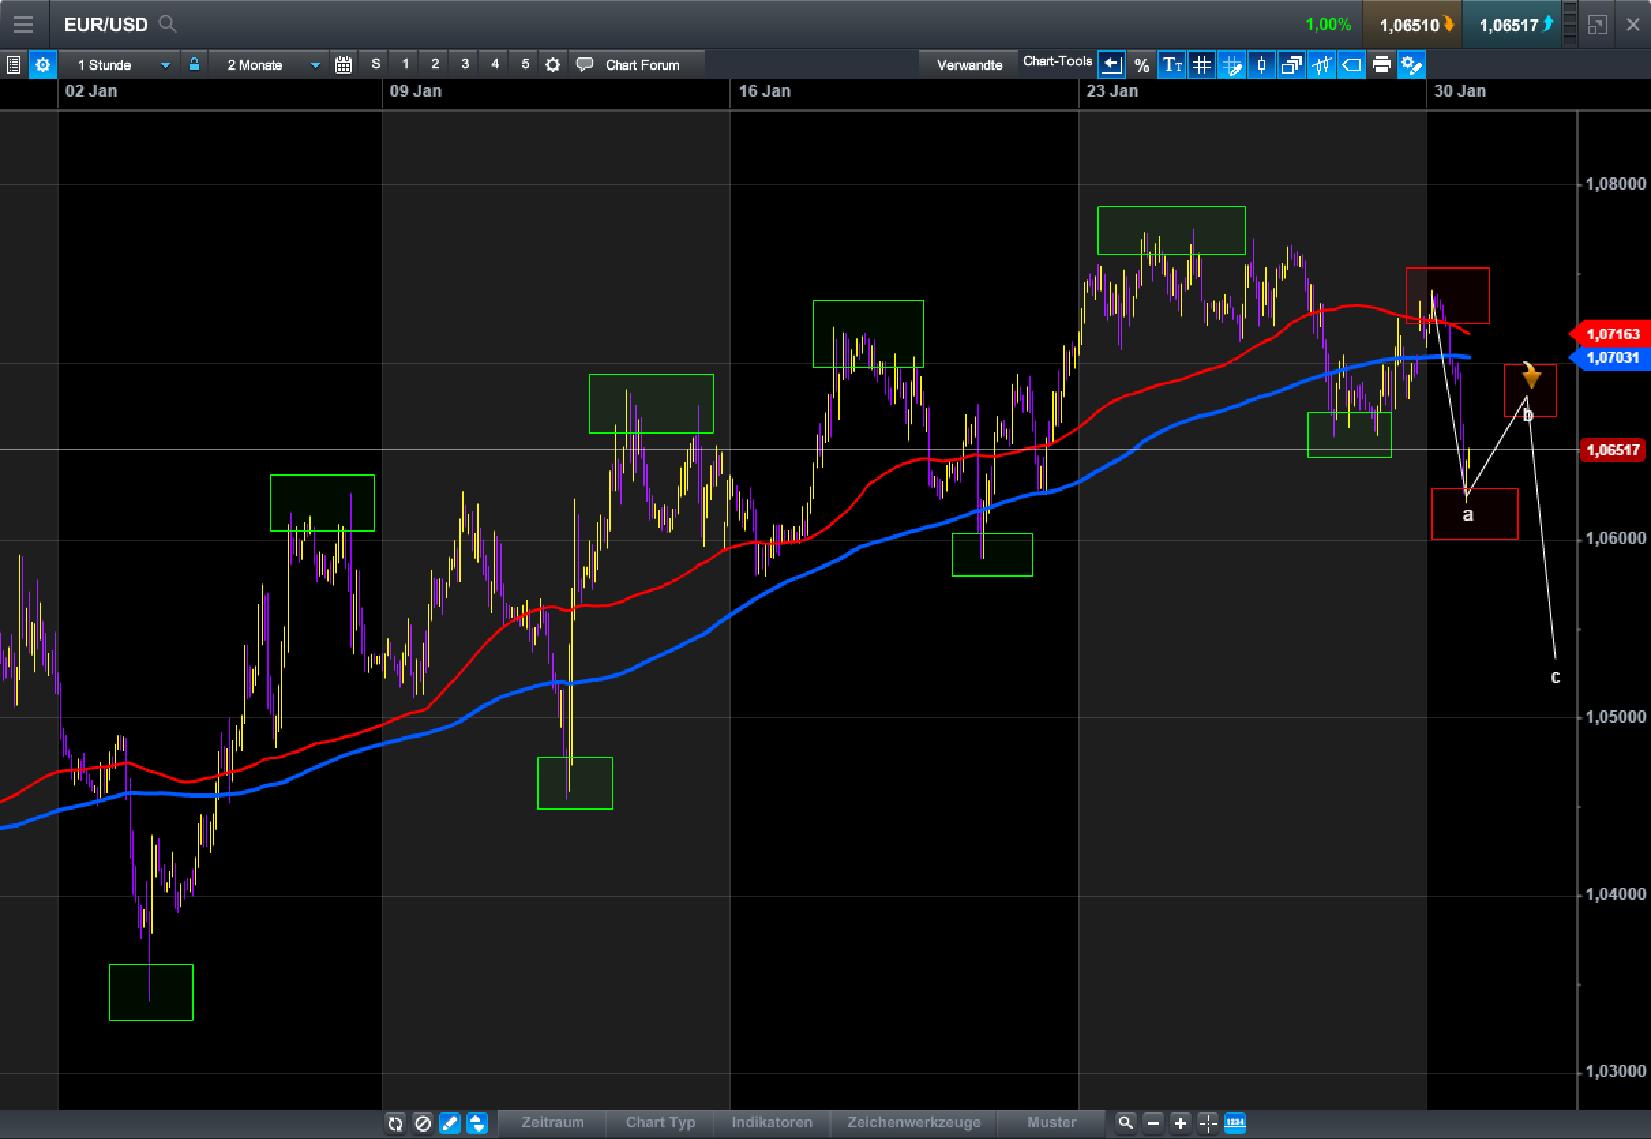Open the Chart Typ tab

pyautogui.click(x=660, y=1122)
